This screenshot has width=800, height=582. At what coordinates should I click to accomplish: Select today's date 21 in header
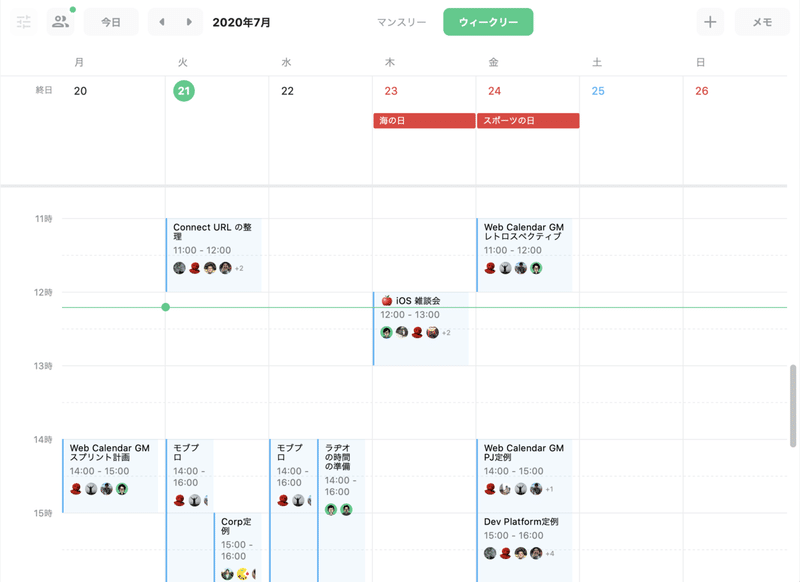(x=183, y=90)
